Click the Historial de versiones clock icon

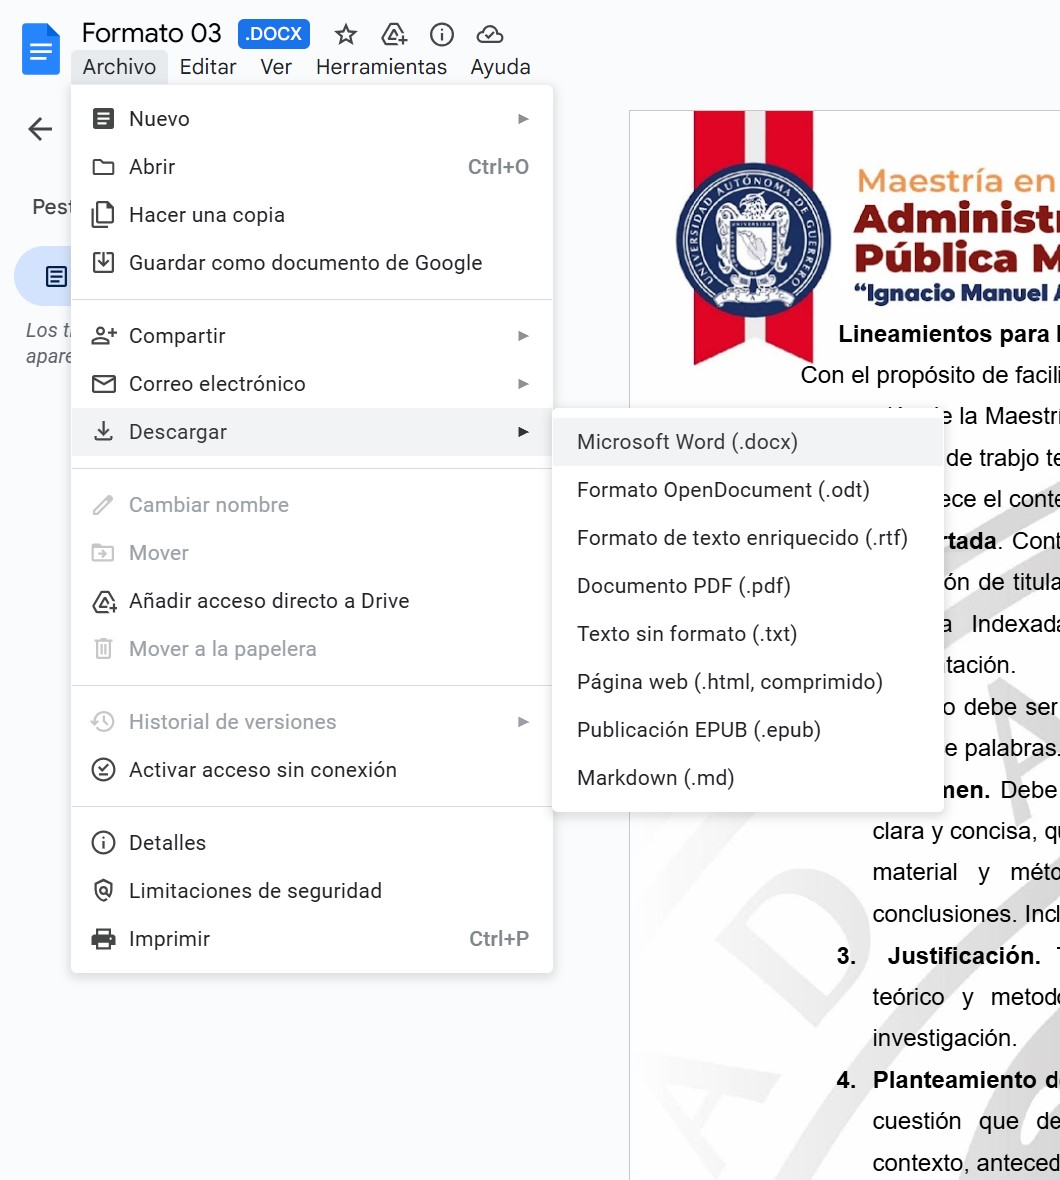coord(103,722)
